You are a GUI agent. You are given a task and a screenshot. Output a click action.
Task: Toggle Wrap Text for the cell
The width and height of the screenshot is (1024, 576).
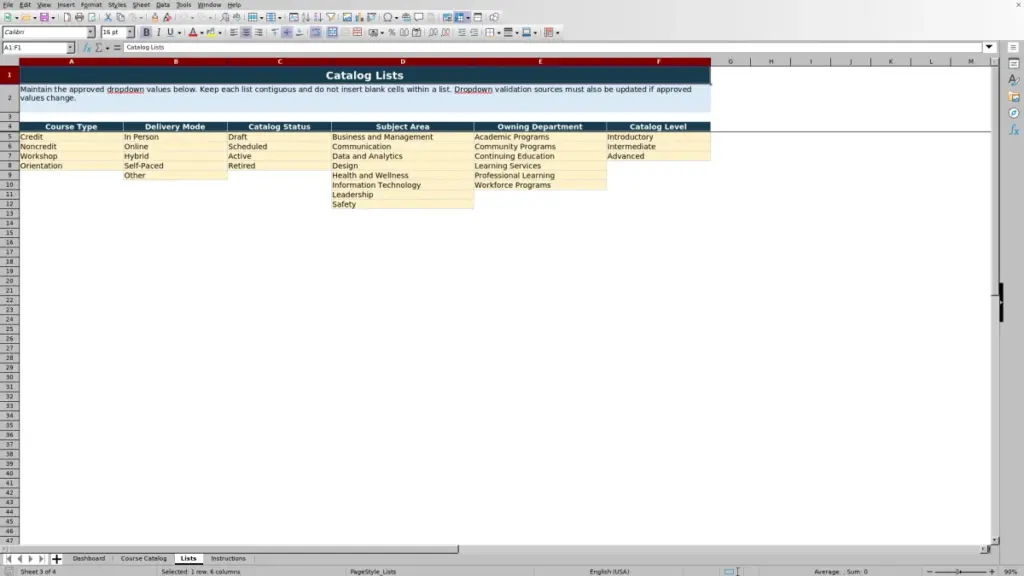[316, 33]
